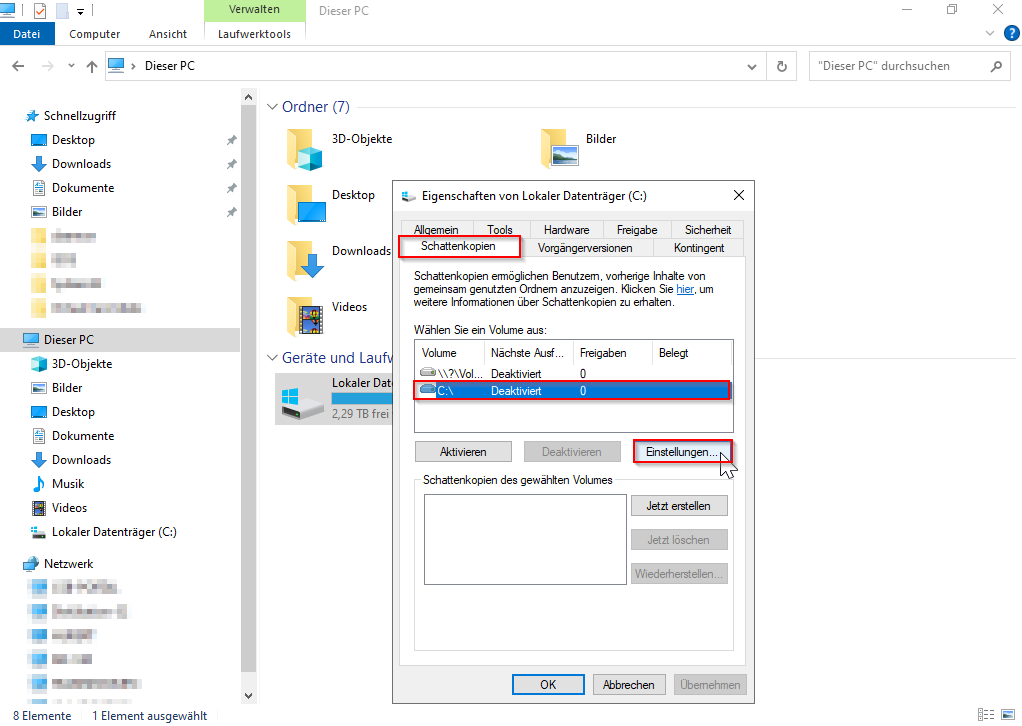The height and width of the screenshot is (726, 1022).
Task: Open the Sicherheit tab
Action: click(x=708, y=230)
